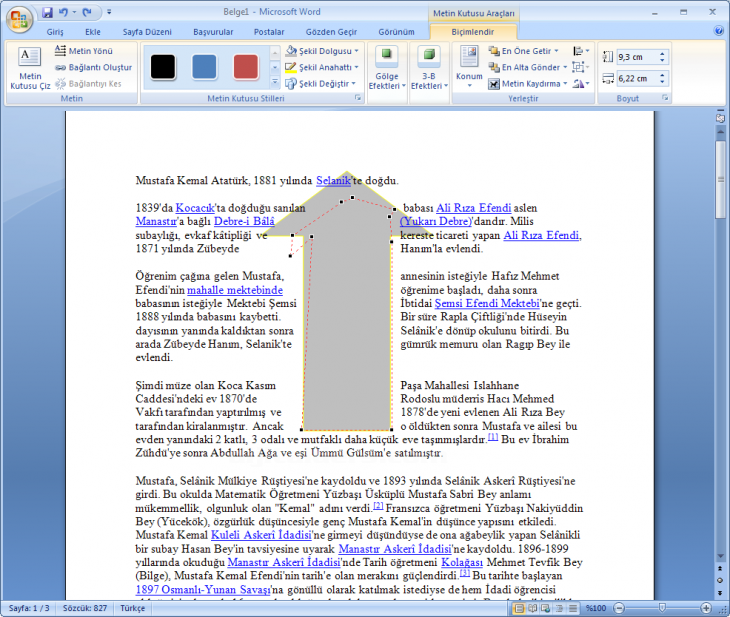The width and height of the screenshot is (730, 617).
Task: Click the Office button logo
Action: click(x=19, y=19)
